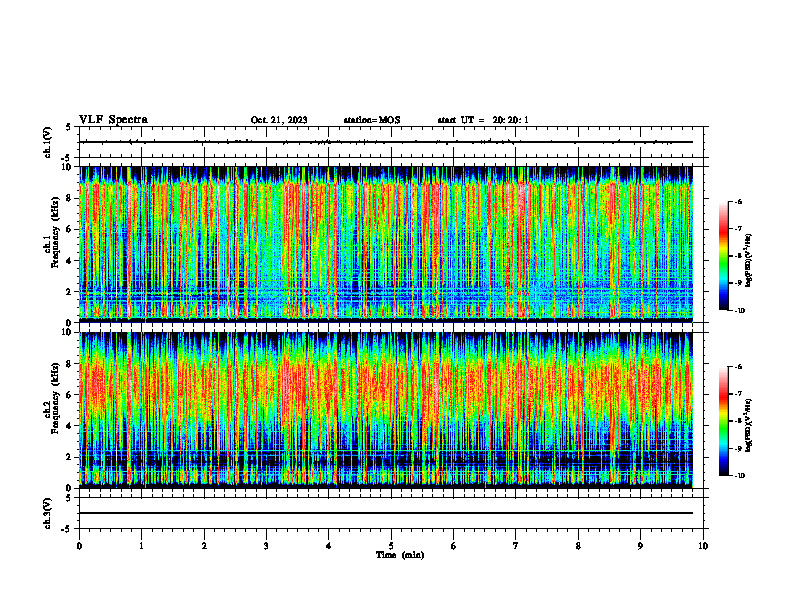
Task: Click the "Time (min)" x-axis label
Action: [400, 555]
